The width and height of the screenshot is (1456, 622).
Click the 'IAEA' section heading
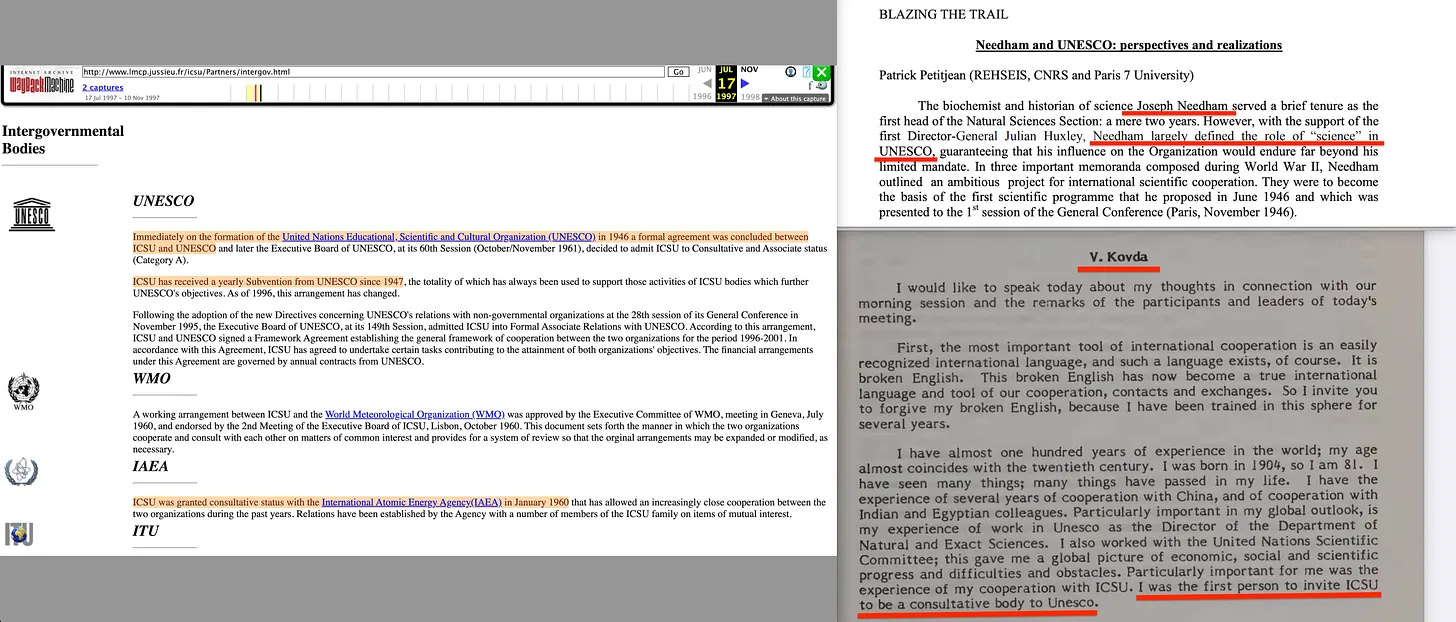tap(151, 466)
